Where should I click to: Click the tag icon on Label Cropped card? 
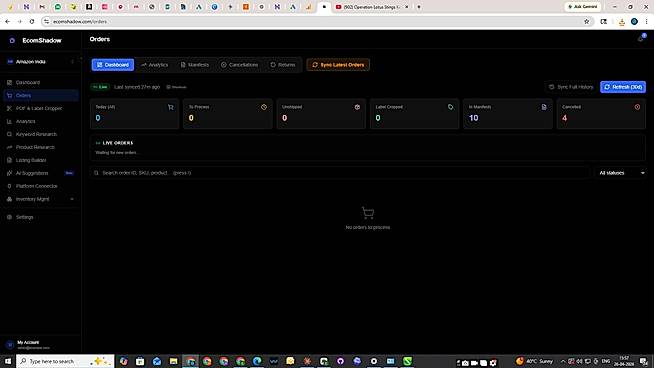[x=450, y=107]
